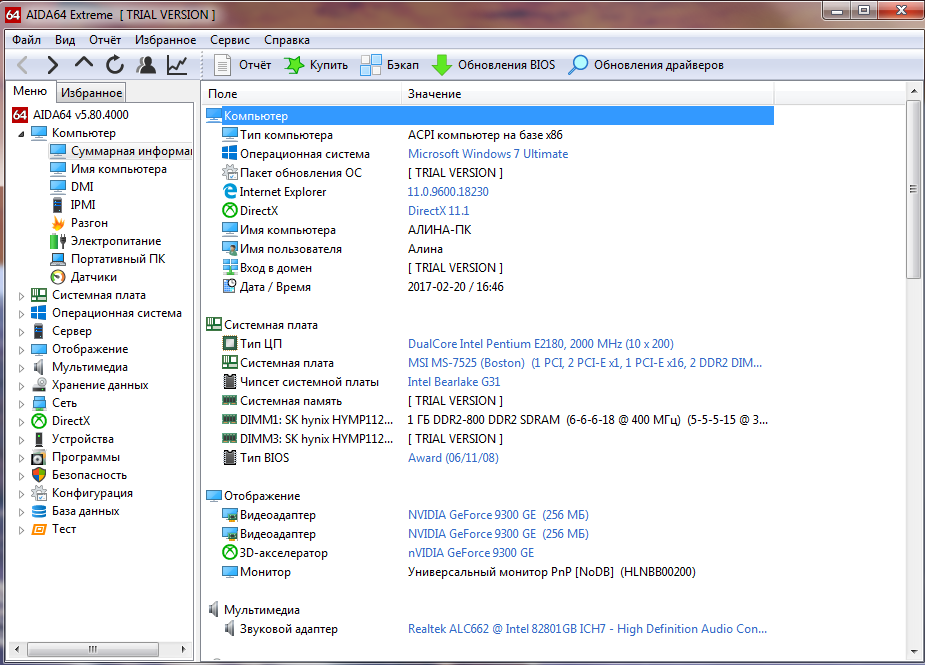Open the user profile icon in toolbar
Screen dimensions: 925x665
click(146, 65)
